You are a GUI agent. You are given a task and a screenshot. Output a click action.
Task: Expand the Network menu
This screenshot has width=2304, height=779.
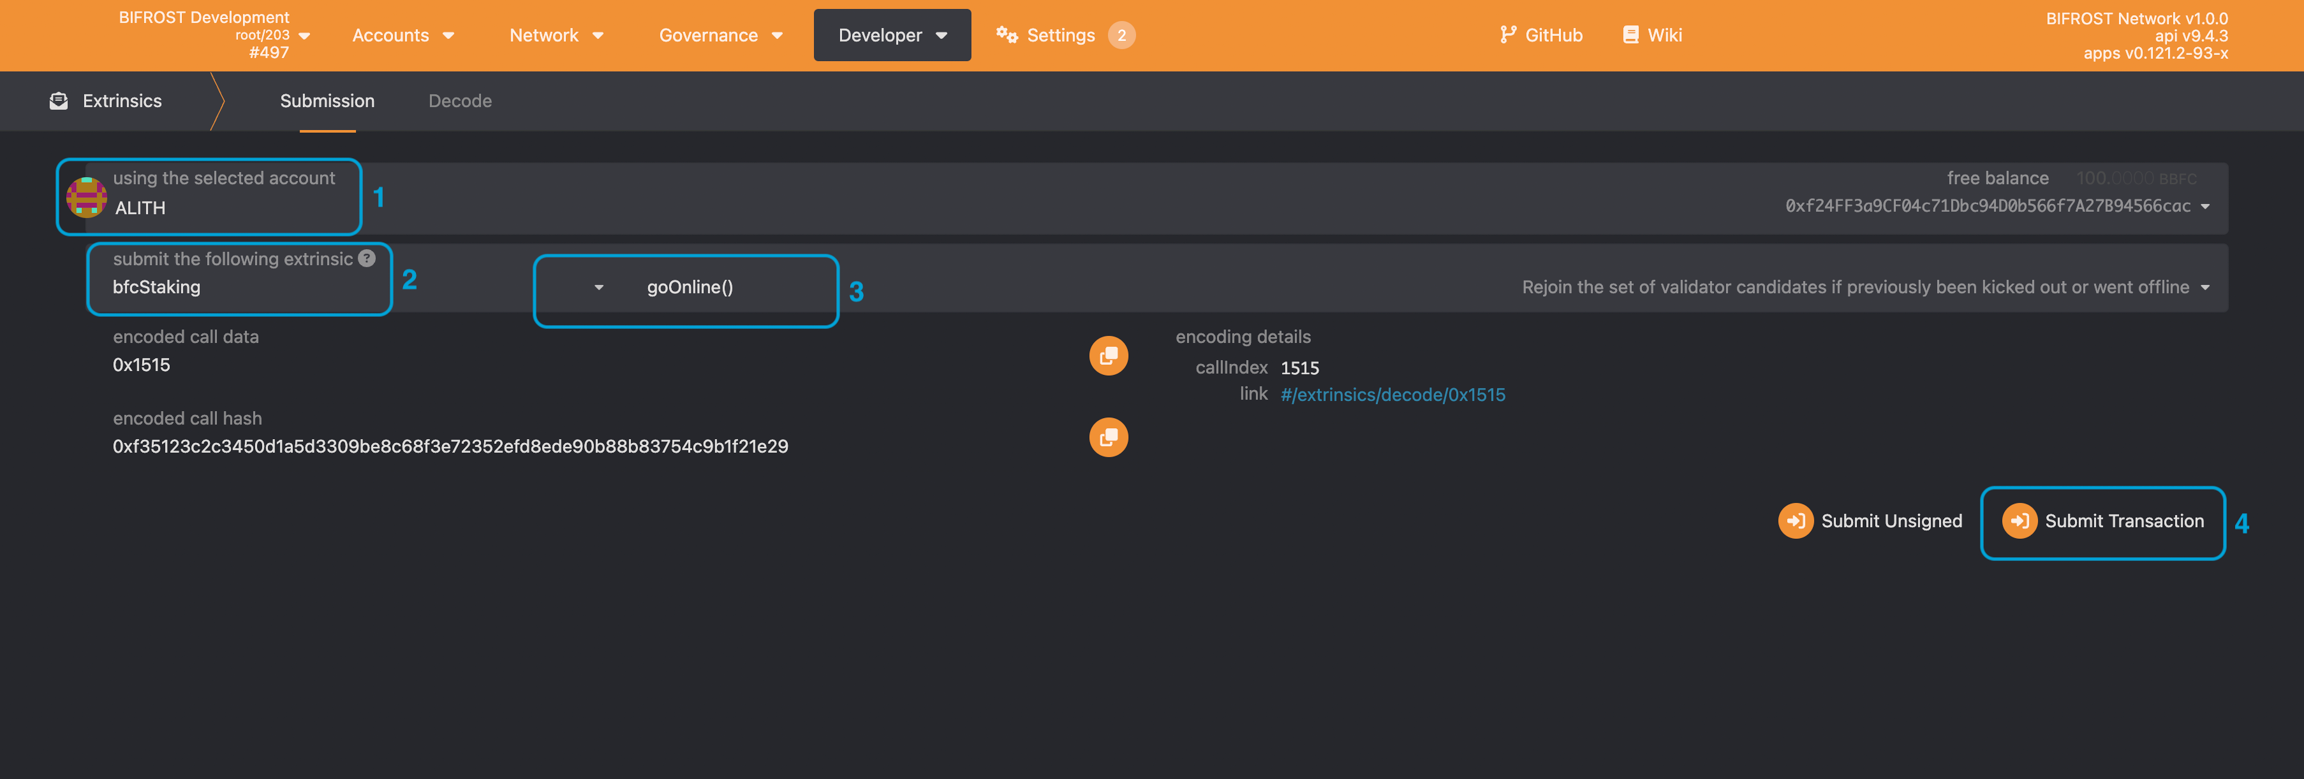(x=556, y=35)
